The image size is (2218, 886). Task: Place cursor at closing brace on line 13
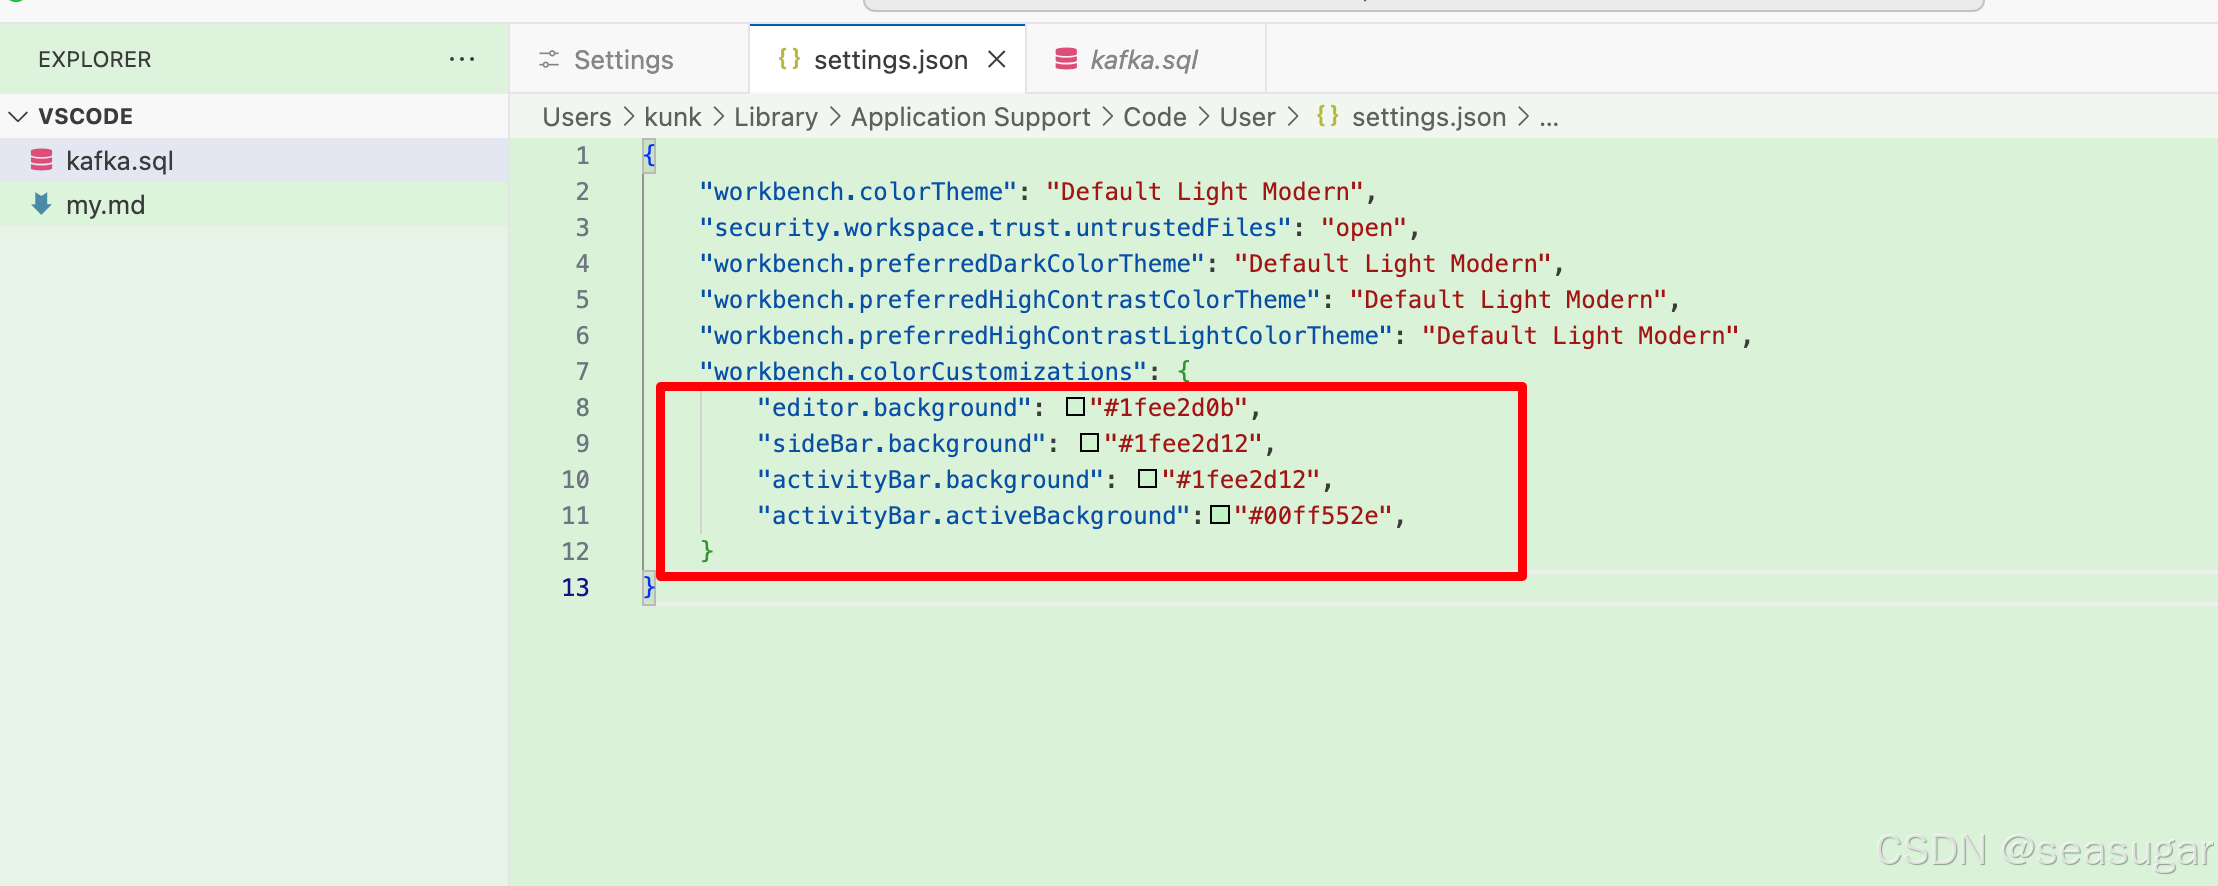[649, 587]
